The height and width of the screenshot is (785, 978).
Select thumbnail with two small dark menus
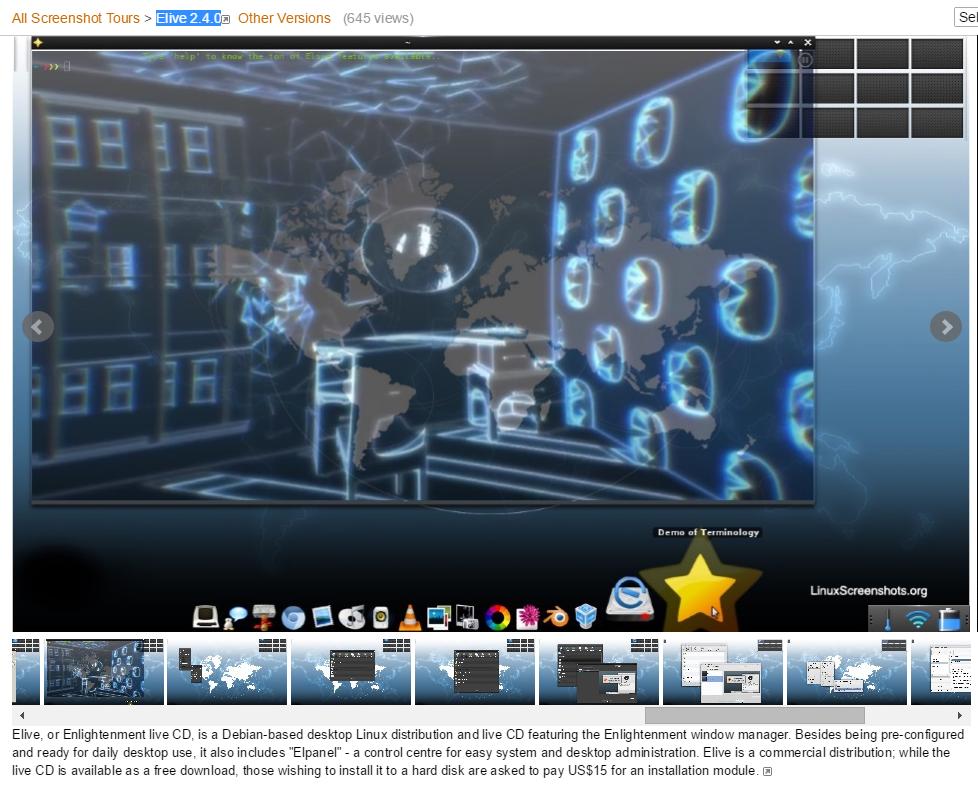[227, 672]
